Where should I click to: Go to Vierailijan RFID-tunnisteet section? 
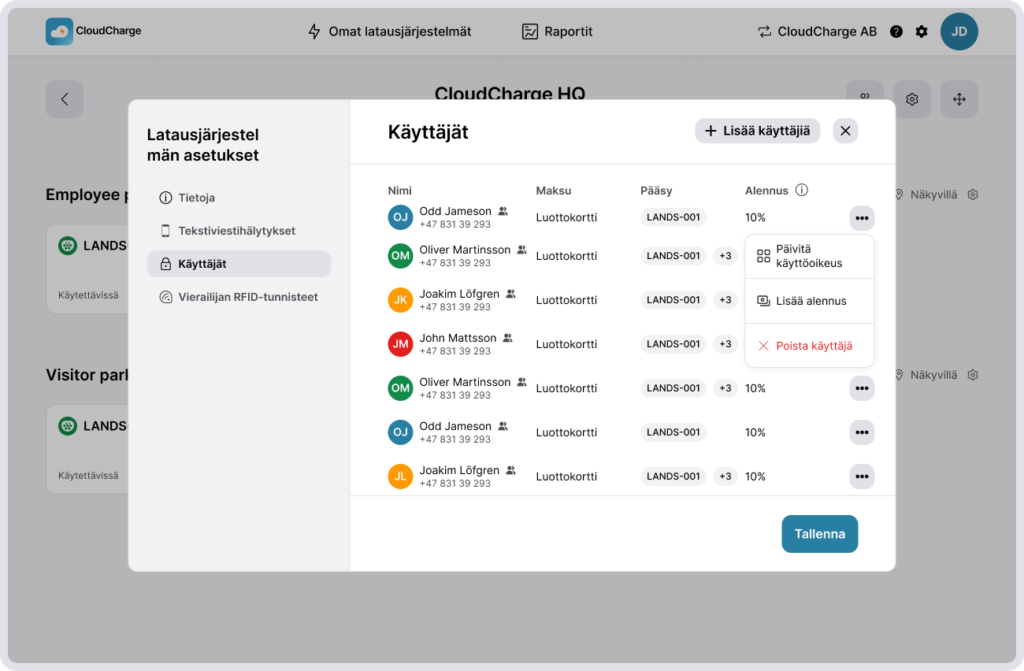click(x=247, y=297)
